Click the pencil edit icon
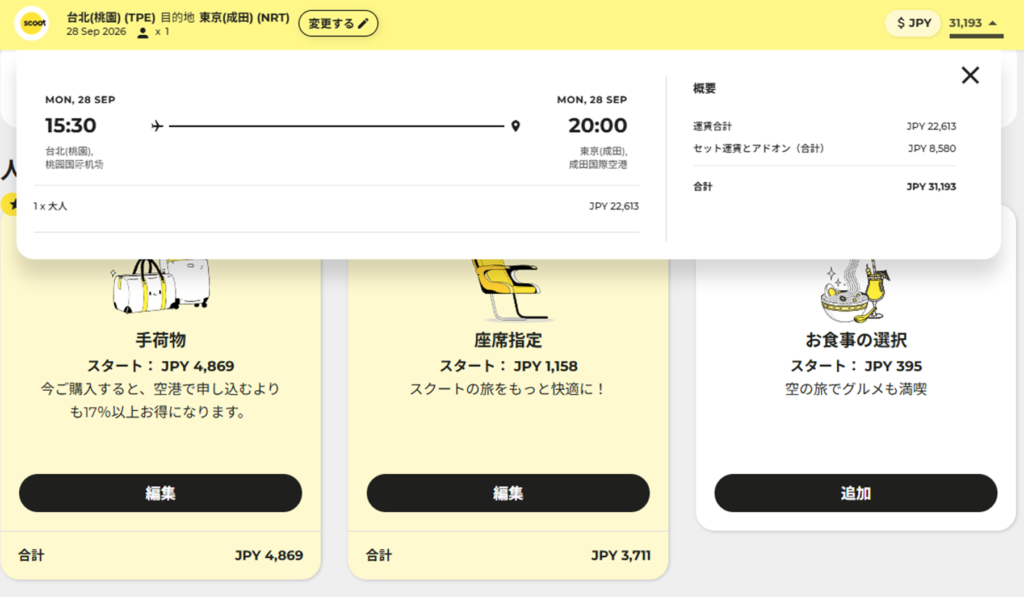Screen dimensions: 1024x597 [x=364, y=23]
